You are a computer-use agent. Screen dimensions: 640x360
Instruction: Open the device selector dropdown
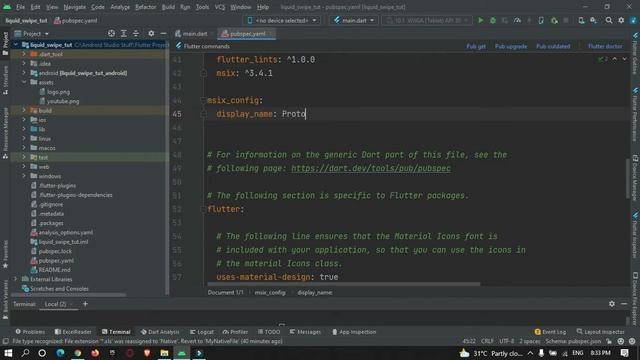pyautogui.click(x=282, y=20)
